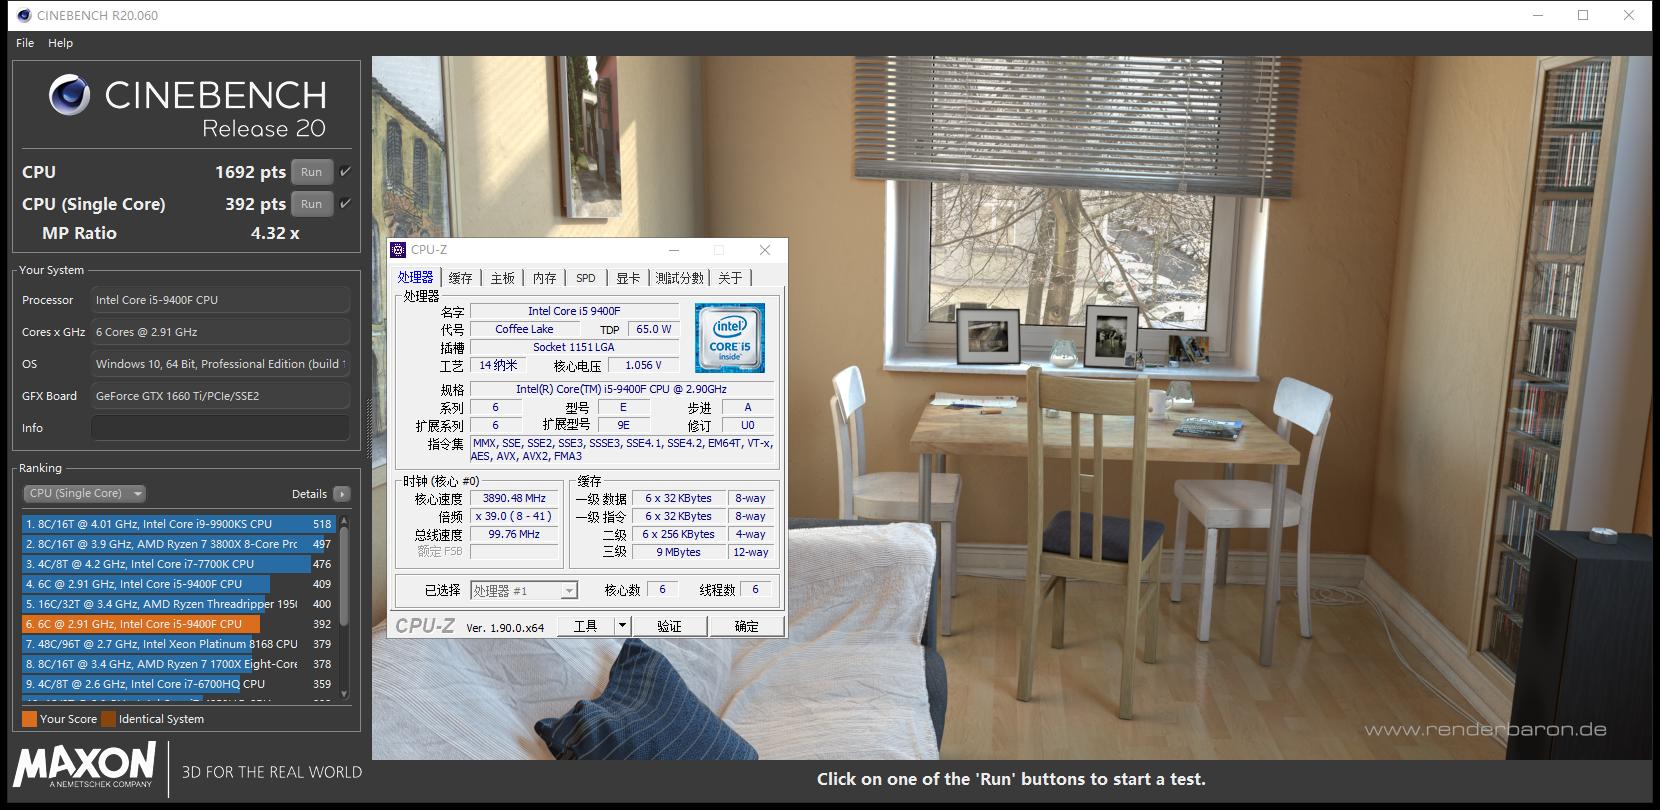Click the ranking list scrollbar thumb
Screen dimensions: 1660x810
345,575
